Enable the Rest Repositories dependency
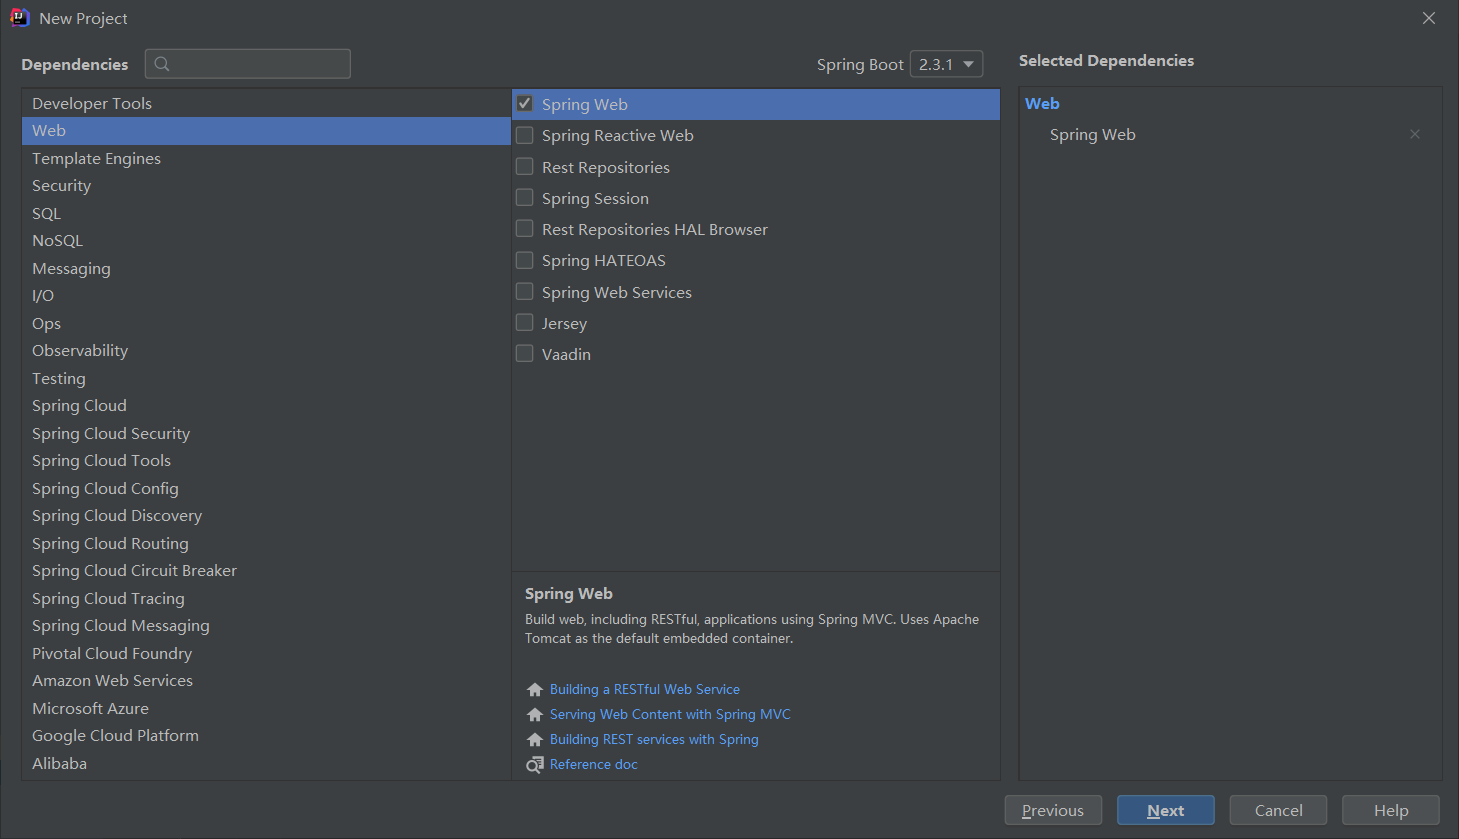The height and width of the screenshot is (839, 1459). (525, 166)
